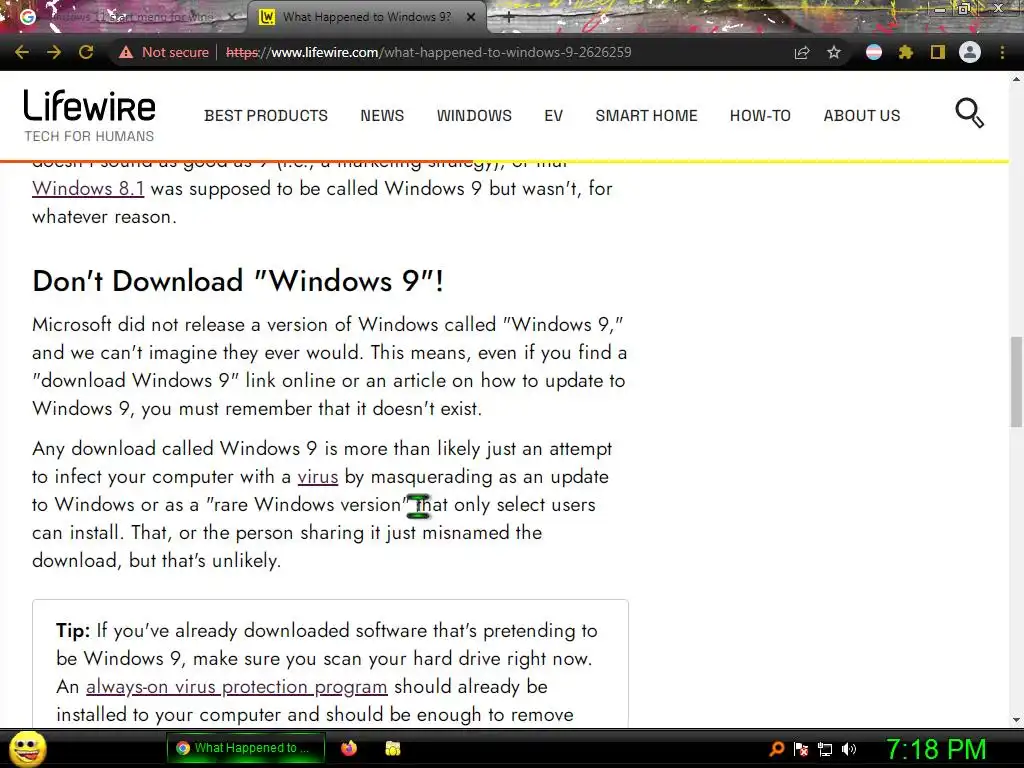Click the bold Tip: label

click(x=73, y=631)
